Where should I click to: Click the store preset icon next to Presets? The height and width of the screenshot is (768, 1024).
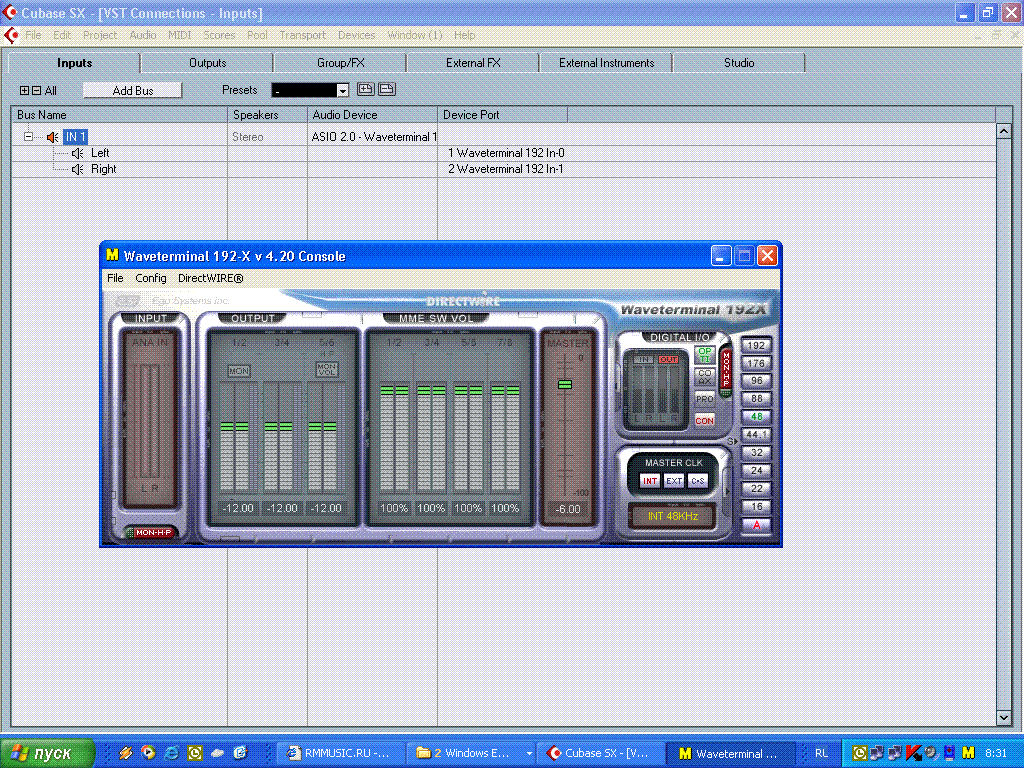click(365, 89)
